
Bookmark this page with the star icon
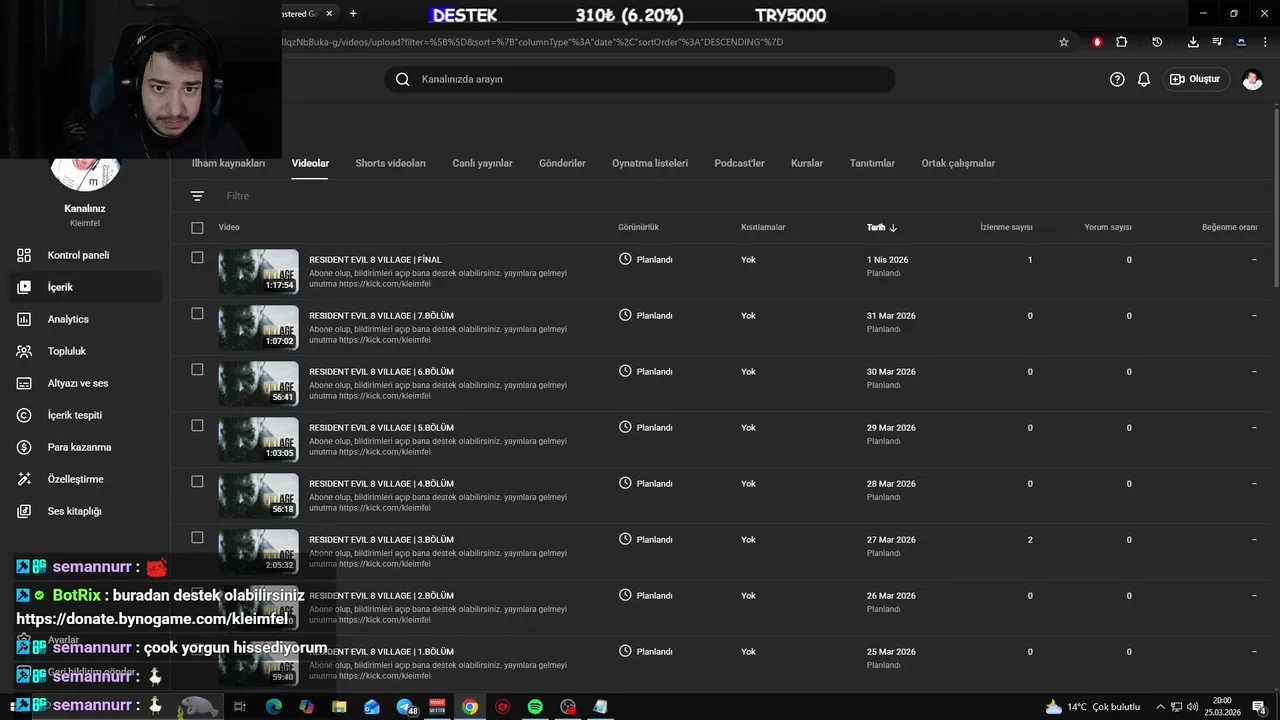pos(1064,42)
